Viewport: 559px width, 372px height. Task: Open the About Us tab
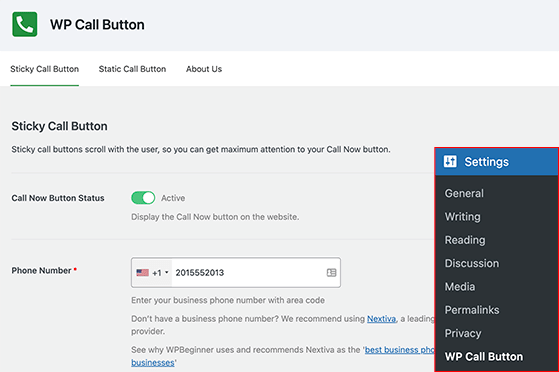(x=204, y=69)
